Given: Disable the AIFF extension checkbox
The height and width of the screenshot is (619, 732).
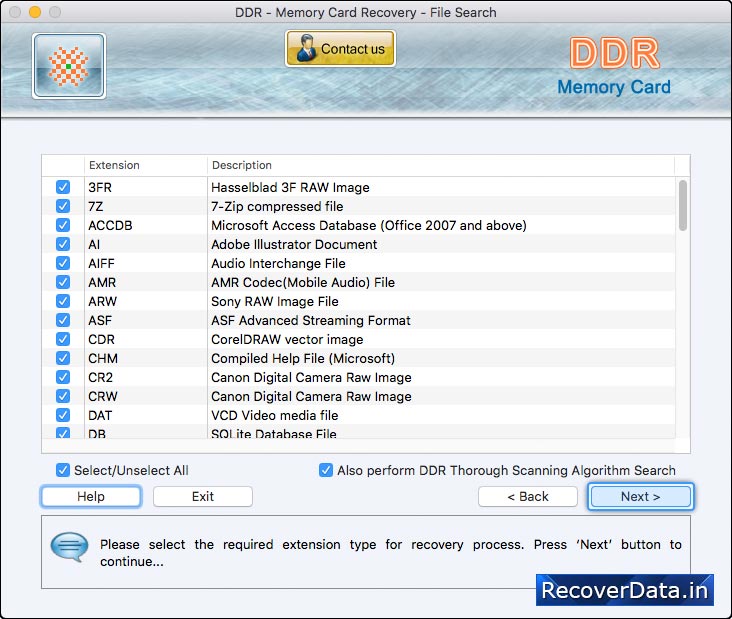Looking at the screenshot, I should (x=63, y=263).
